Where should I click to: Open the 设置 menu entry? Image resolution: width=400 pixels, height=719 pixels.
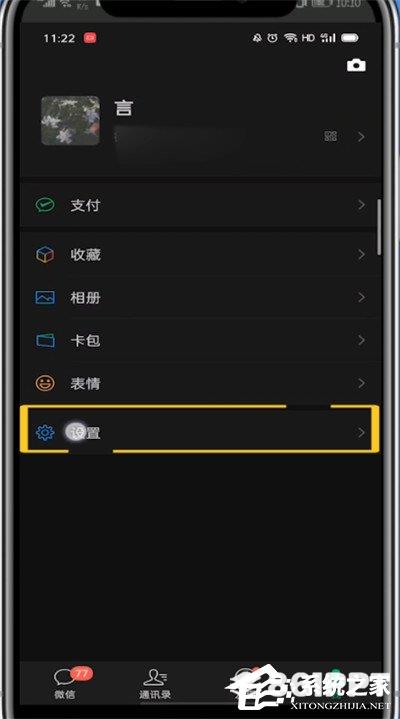[x=200, y=430]
